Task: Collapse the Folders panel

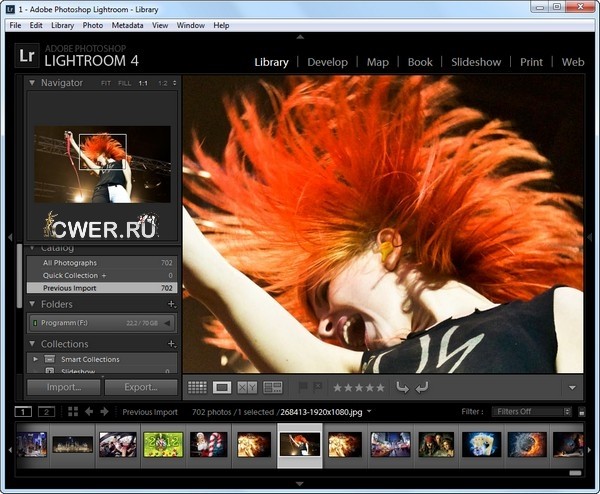Action: [x=32, y=304]
